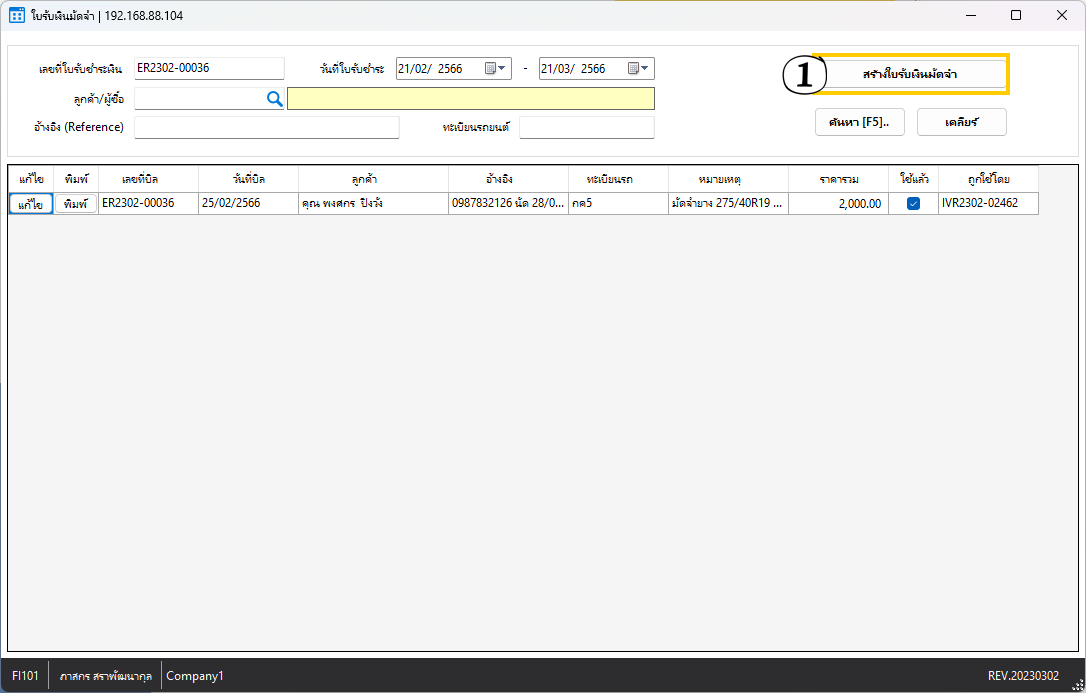
Task: Click the ลูกค้า column header
Action: point(373,179)
